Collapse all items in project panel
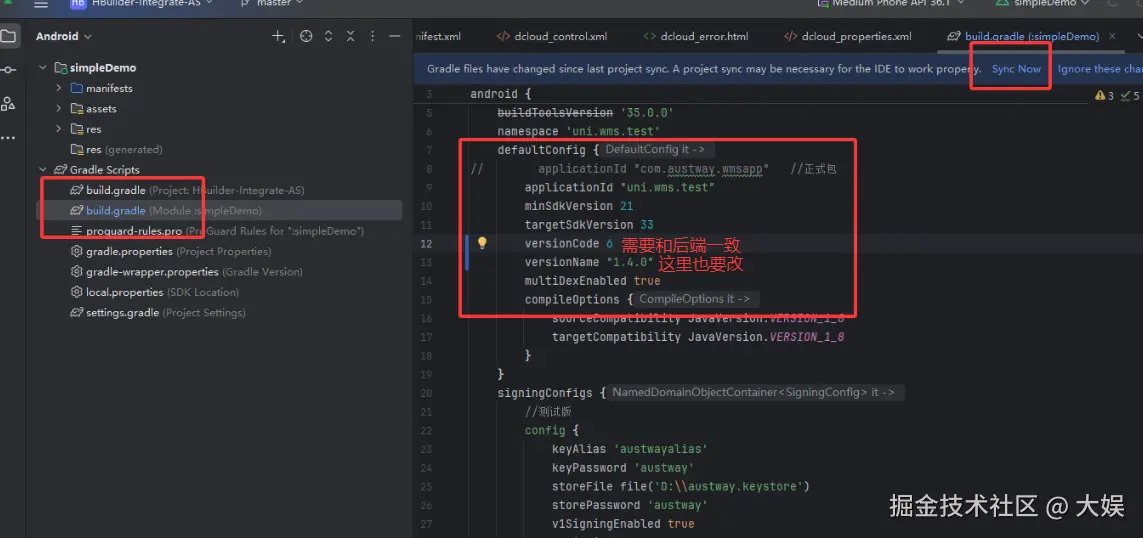This screenshot has width=1143, height=538. [x=350, y=36]
